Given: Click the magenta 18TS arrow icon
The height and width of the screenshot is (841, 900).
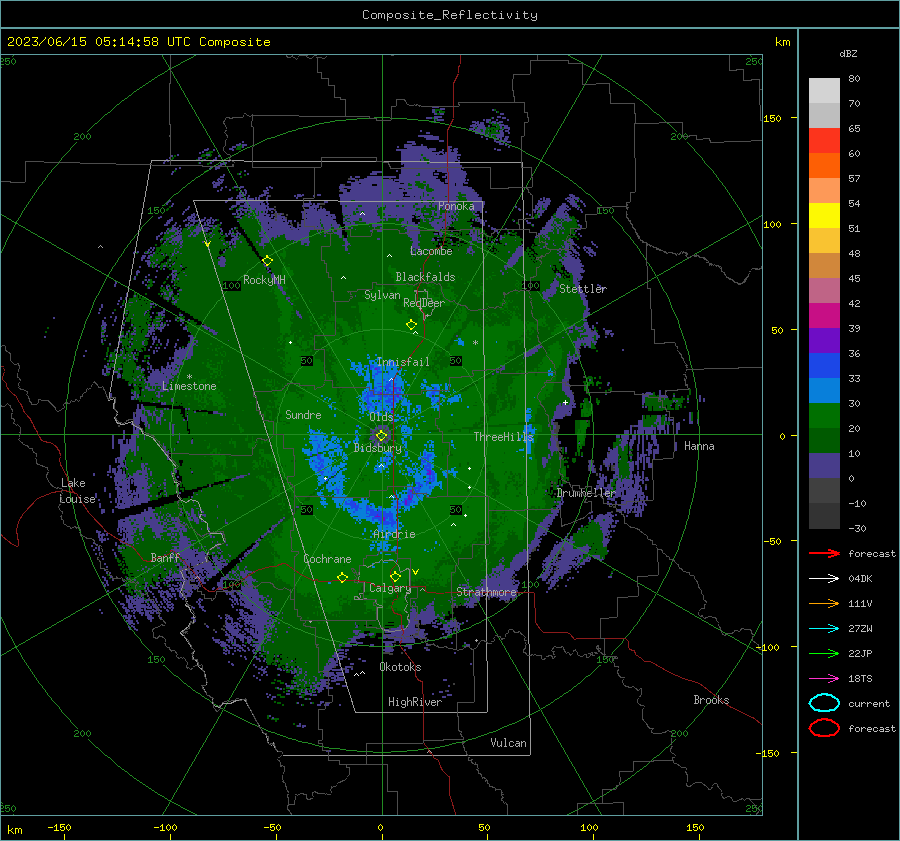Looking at the screenshot, I should [824, 679].
